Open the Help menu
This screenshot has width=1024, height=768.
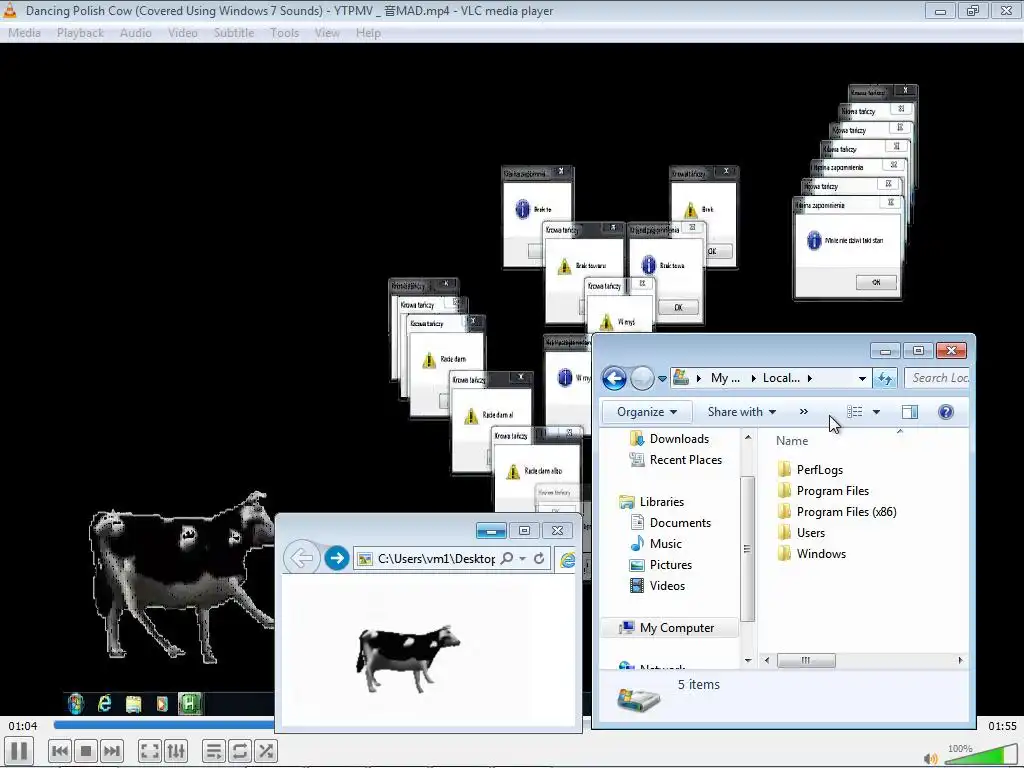368,33
